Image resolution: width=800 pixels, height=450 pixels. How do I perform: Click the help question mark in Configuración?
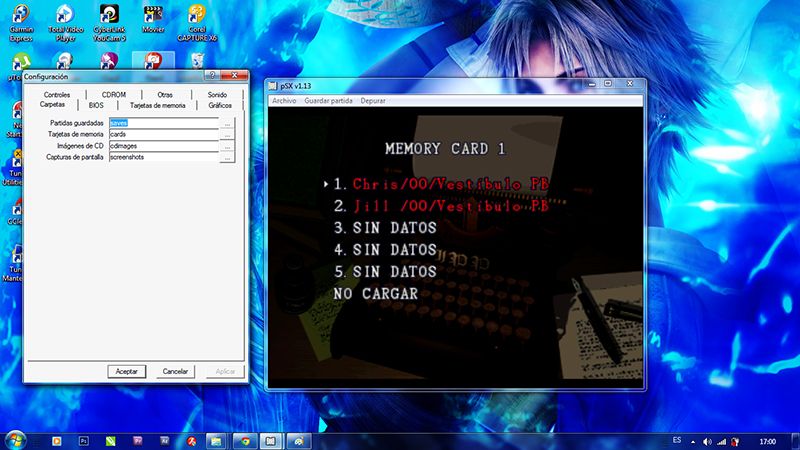212,76
